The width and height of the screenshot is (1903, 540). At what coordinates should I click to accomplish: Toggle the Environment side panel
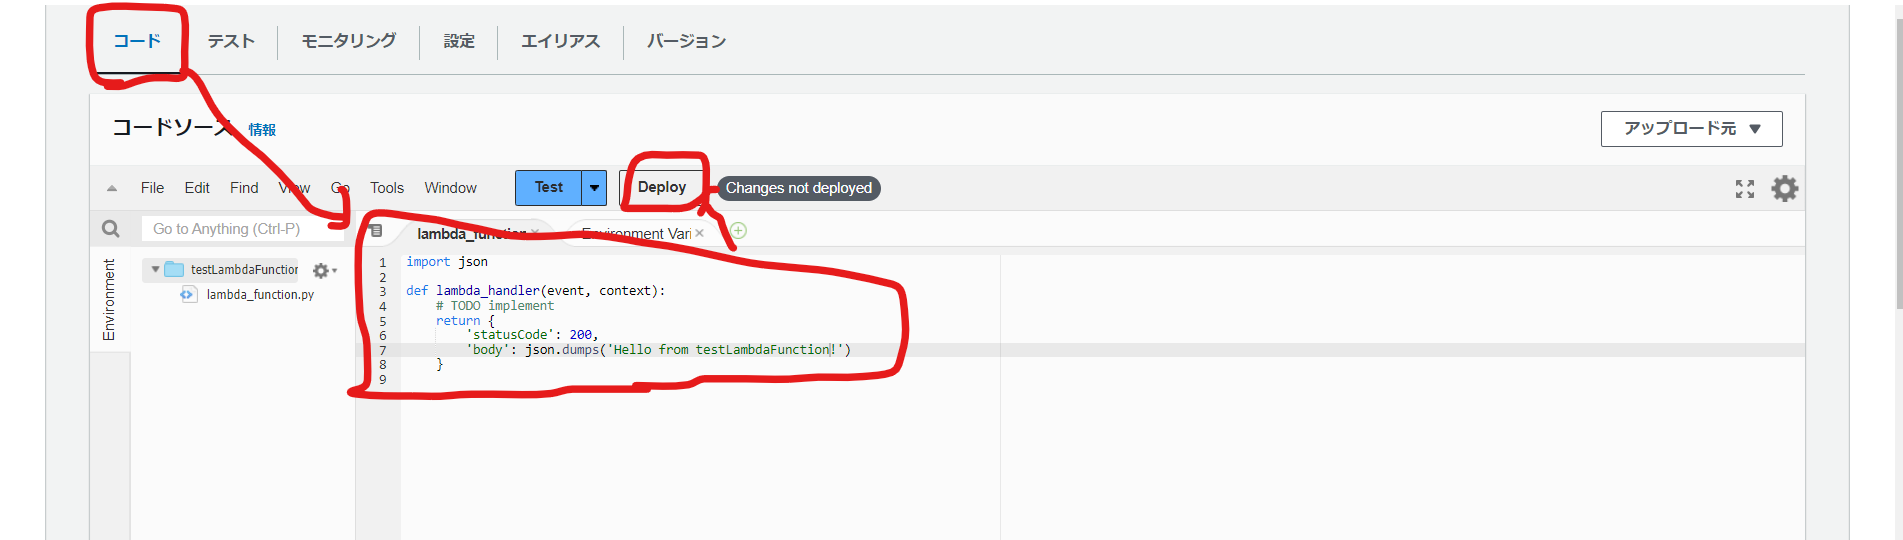click(x=109, y=299)
